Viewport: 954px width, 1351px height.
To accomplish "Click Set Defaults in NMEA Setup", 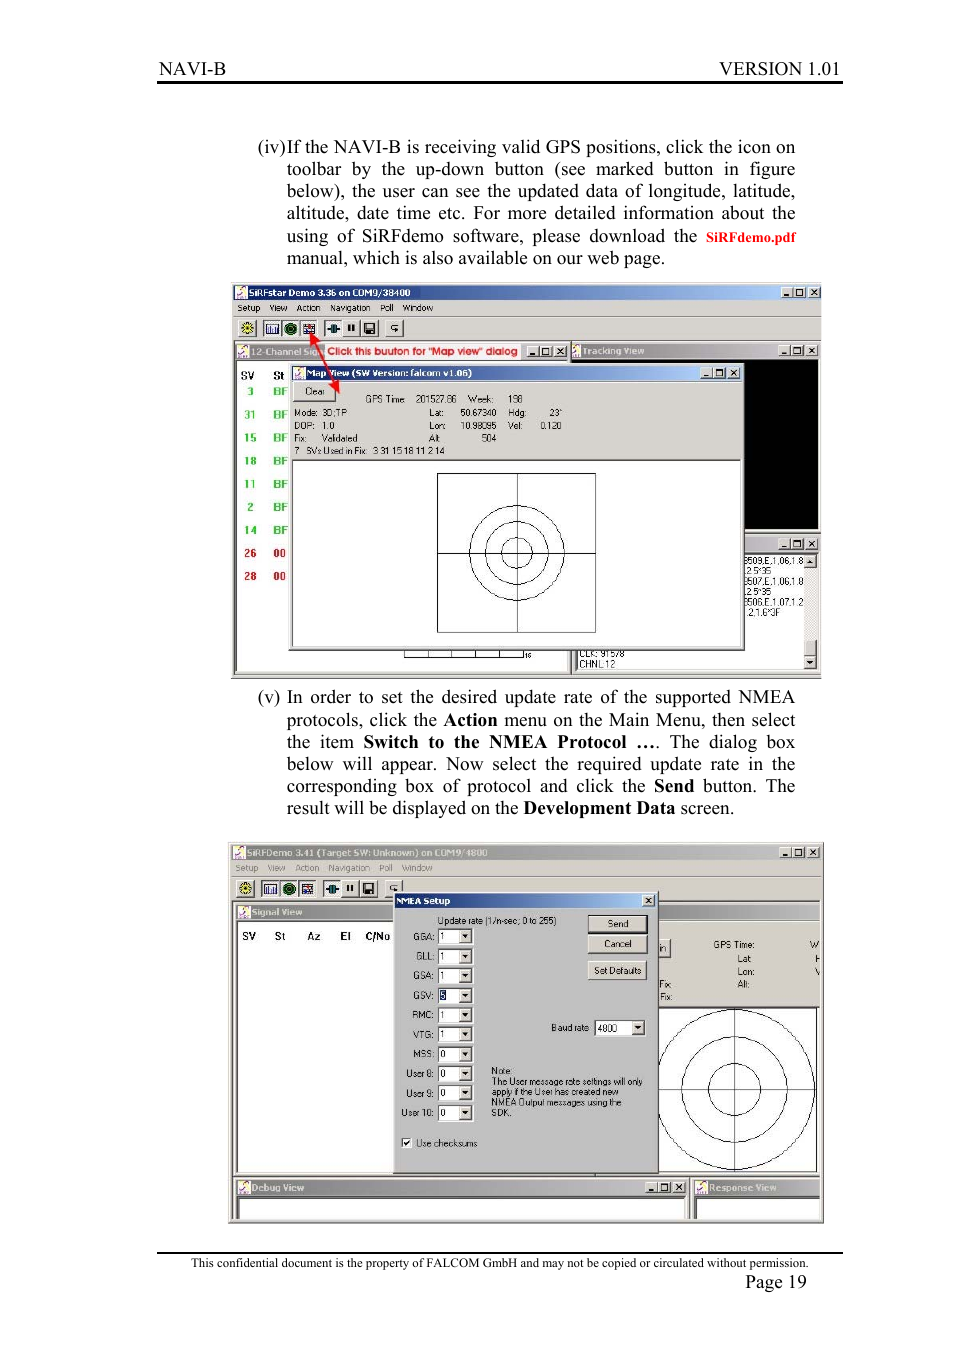I will coord(618,971).
